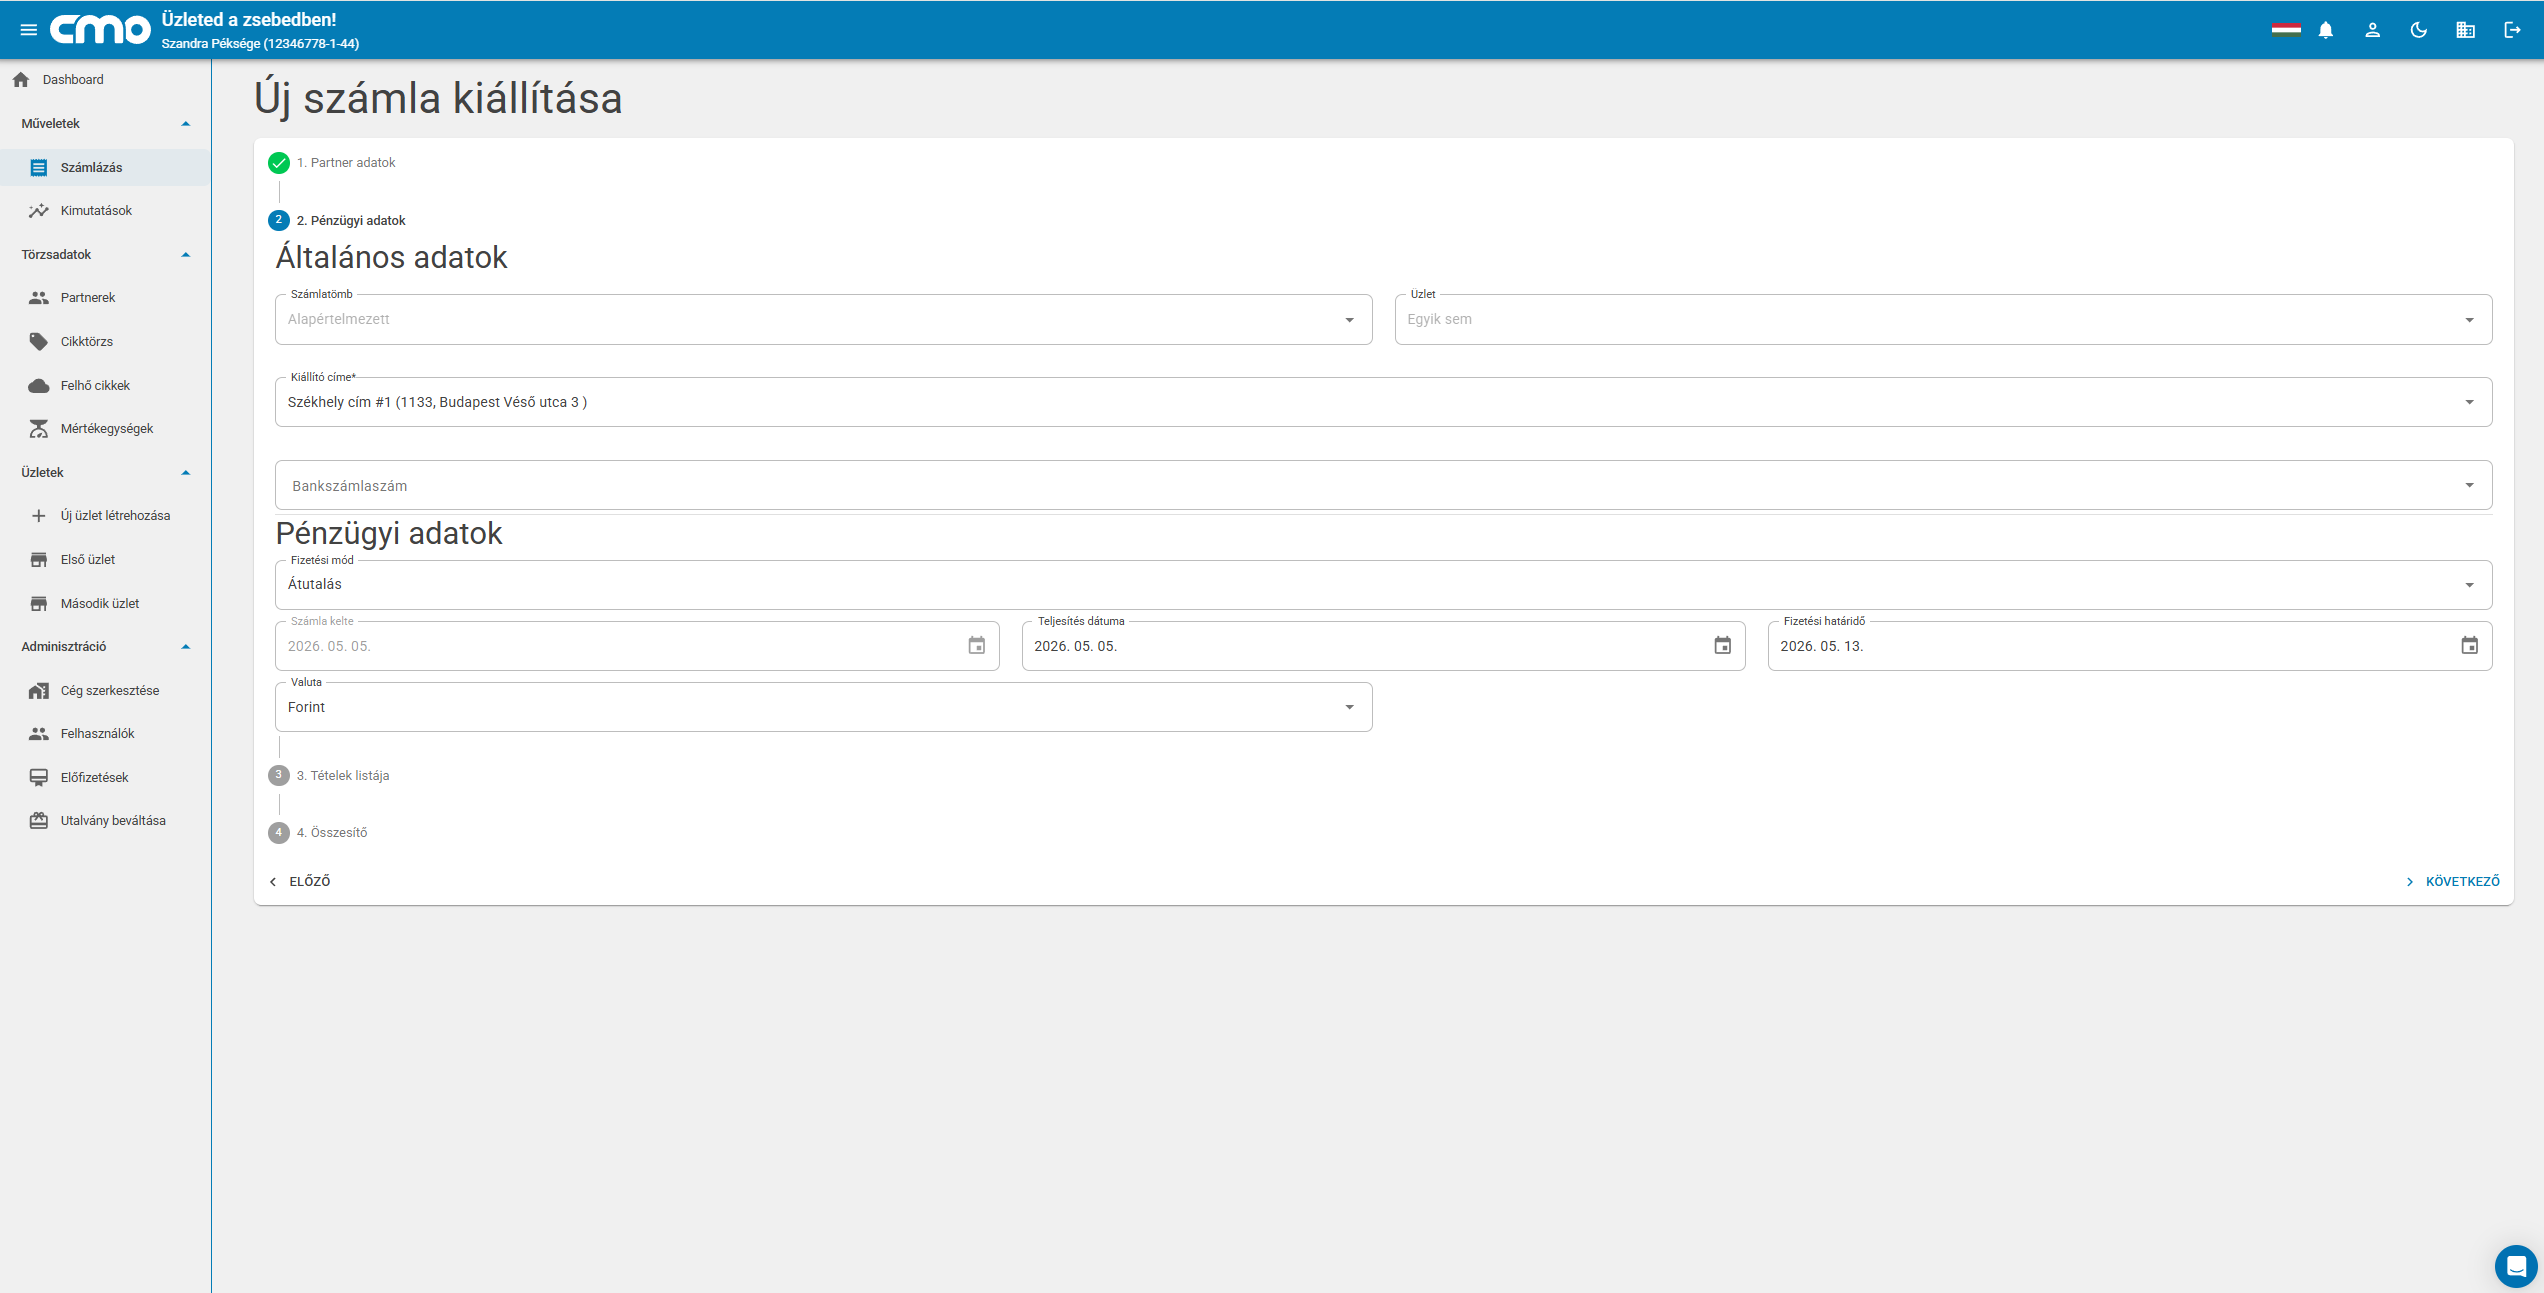2544x1293 pixels.
Task: Open the Valuta dropdown
Action: (823, 707)
